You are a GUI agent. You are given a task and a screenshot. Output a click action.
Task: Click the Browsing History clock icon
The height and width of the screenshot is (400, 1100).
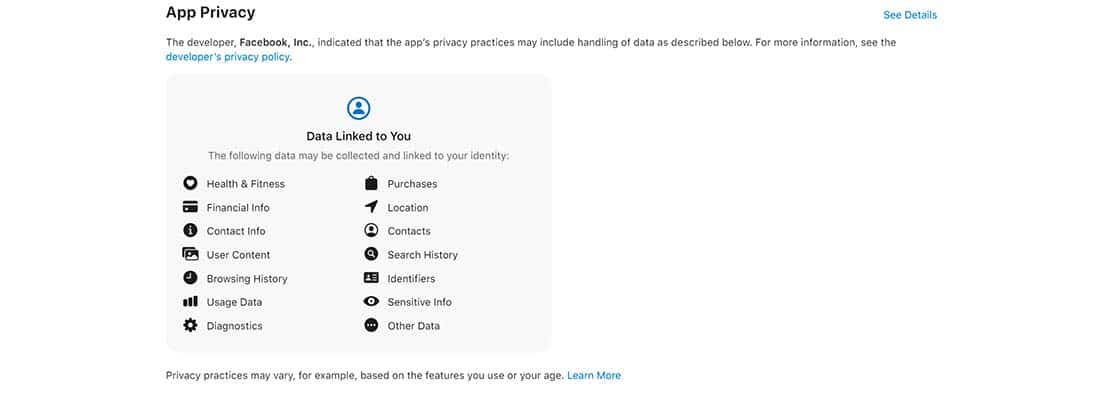pos(190,278)
